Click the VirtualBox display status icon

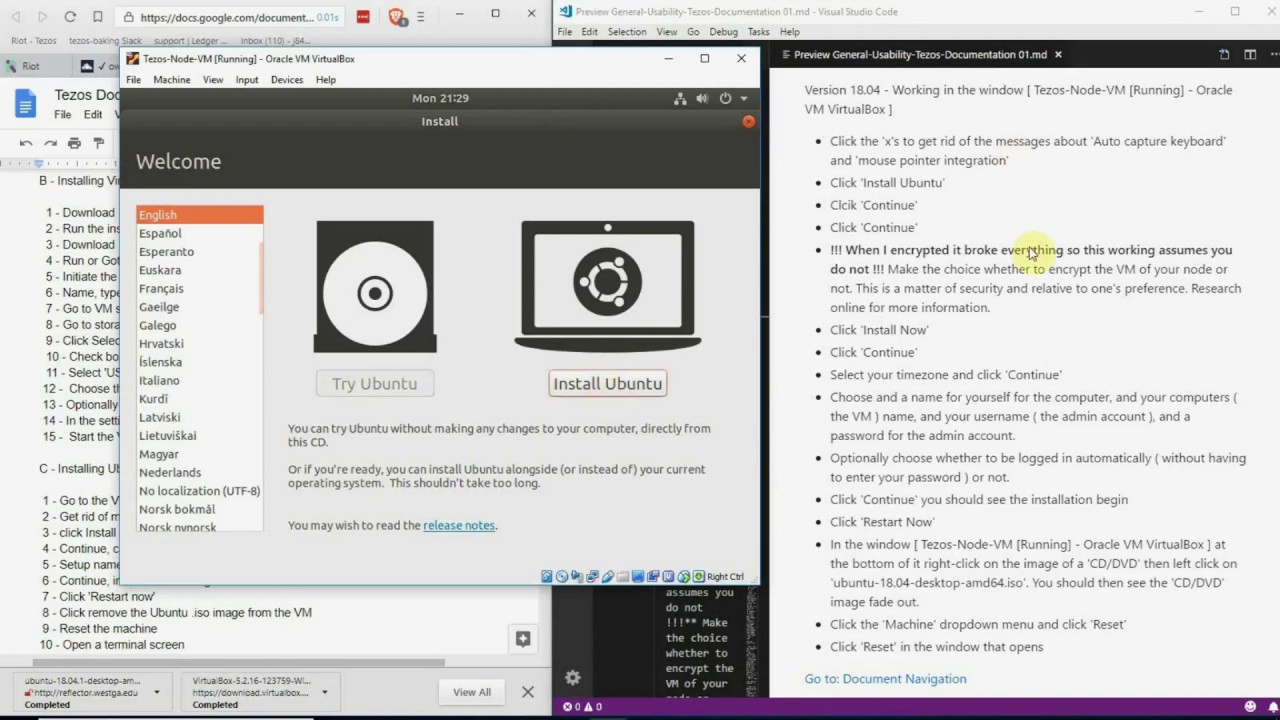click(x=638, y=576)
